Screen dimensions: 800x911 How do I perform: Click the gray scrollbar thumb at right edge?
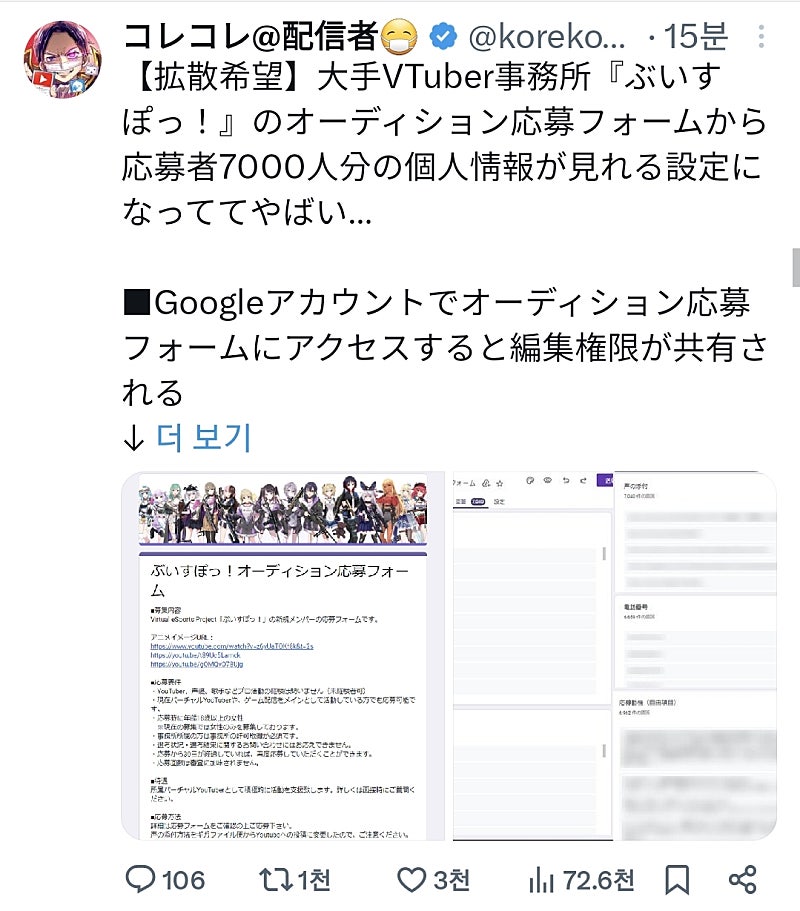tap(796, 267)
